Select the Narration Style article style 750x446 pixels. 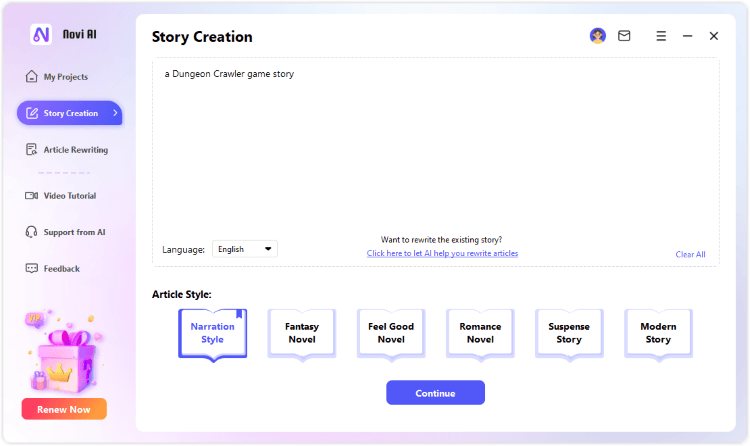[x=212, y=334]
